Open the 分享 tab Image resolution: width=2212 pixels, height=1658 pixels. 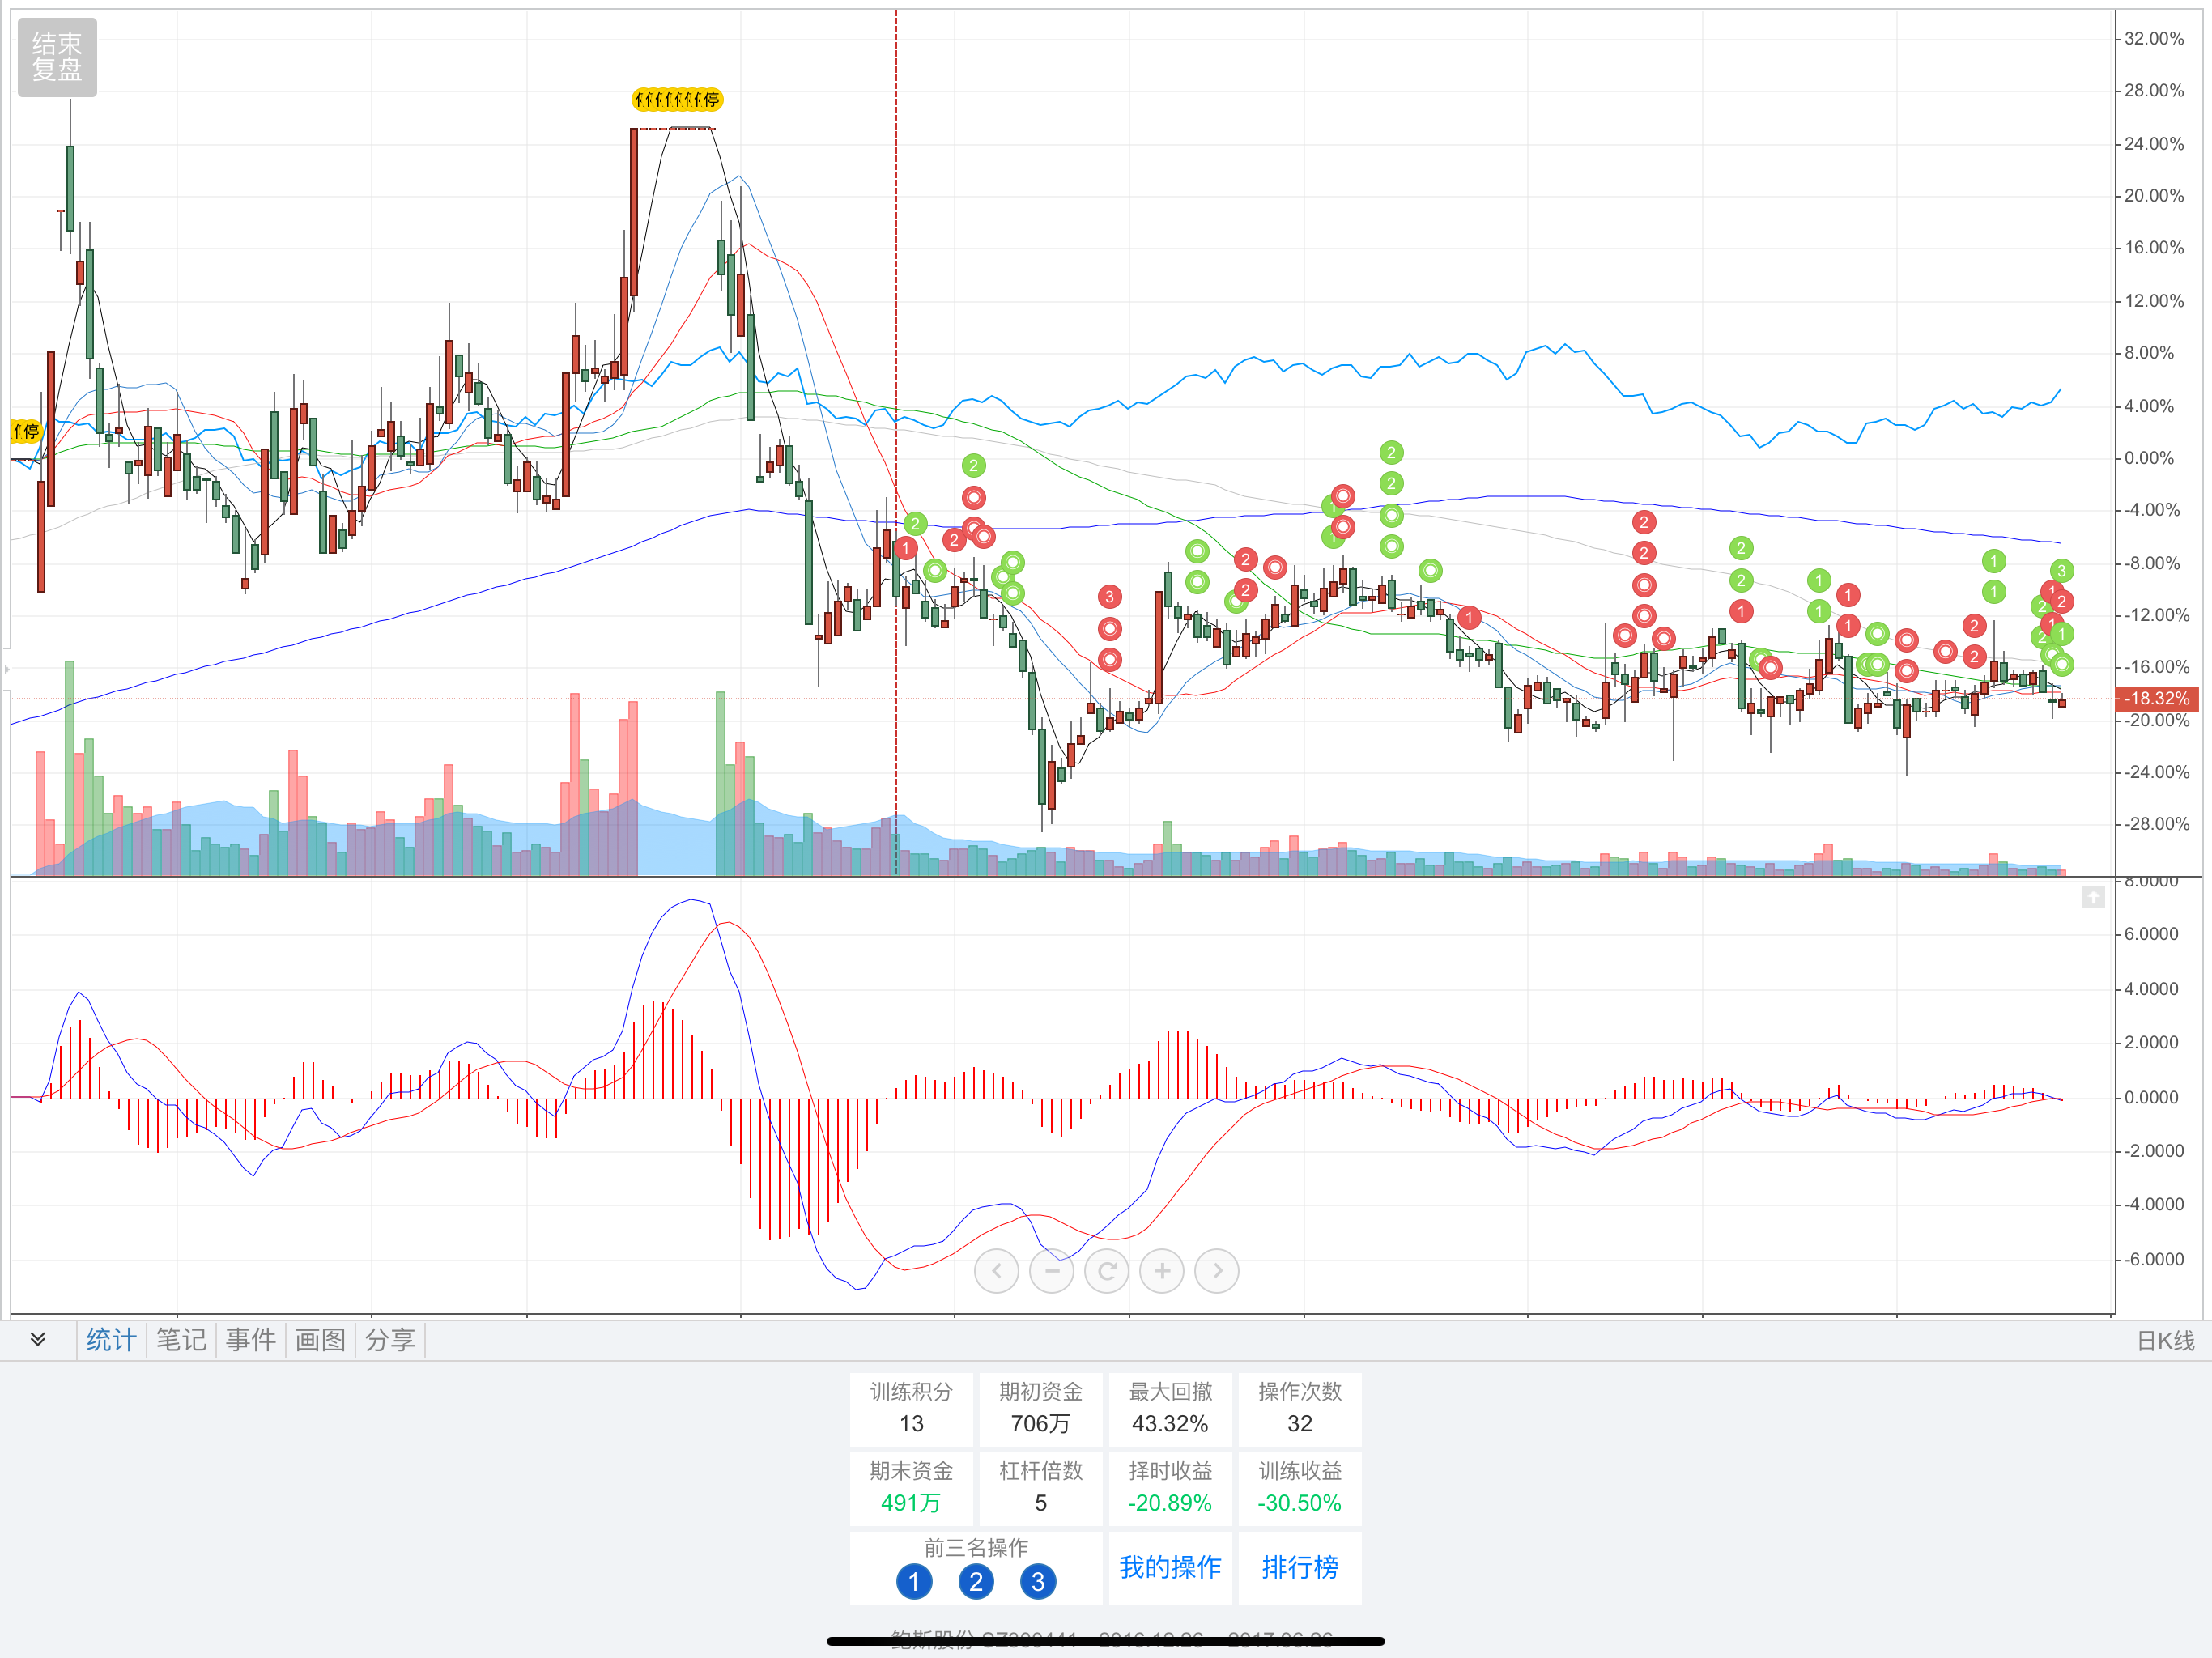point(390,1340)
